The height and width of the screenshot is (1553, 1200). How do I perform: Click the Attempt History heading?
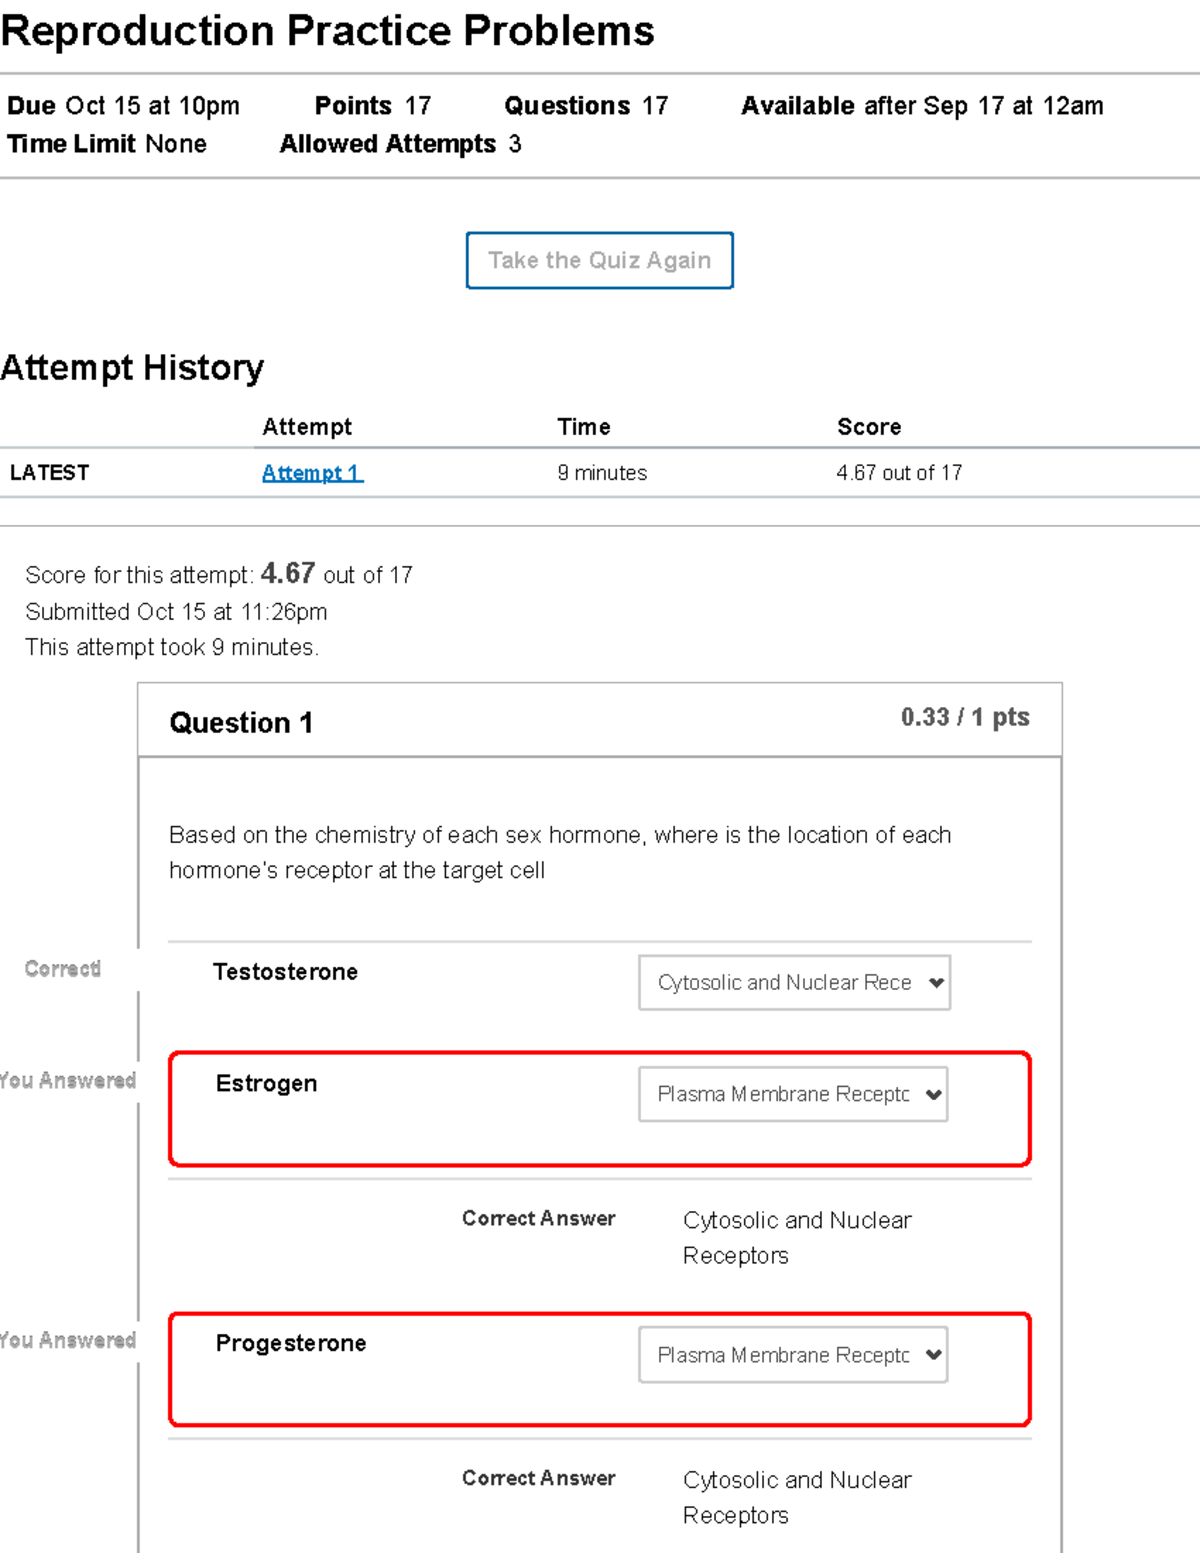132,368
